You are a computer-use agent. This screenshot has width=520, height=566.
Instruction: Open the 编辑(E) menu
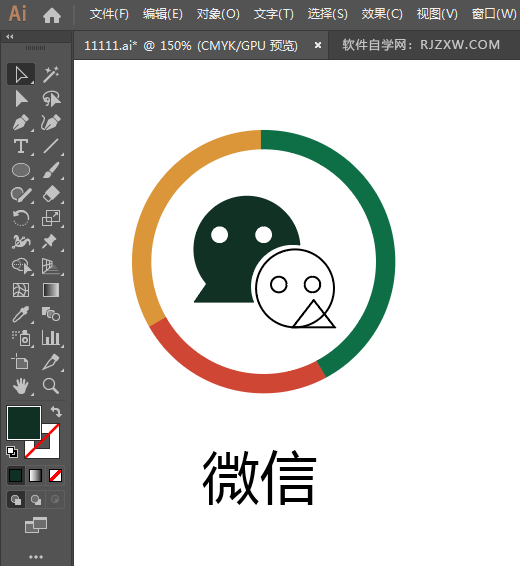point(162,14)
